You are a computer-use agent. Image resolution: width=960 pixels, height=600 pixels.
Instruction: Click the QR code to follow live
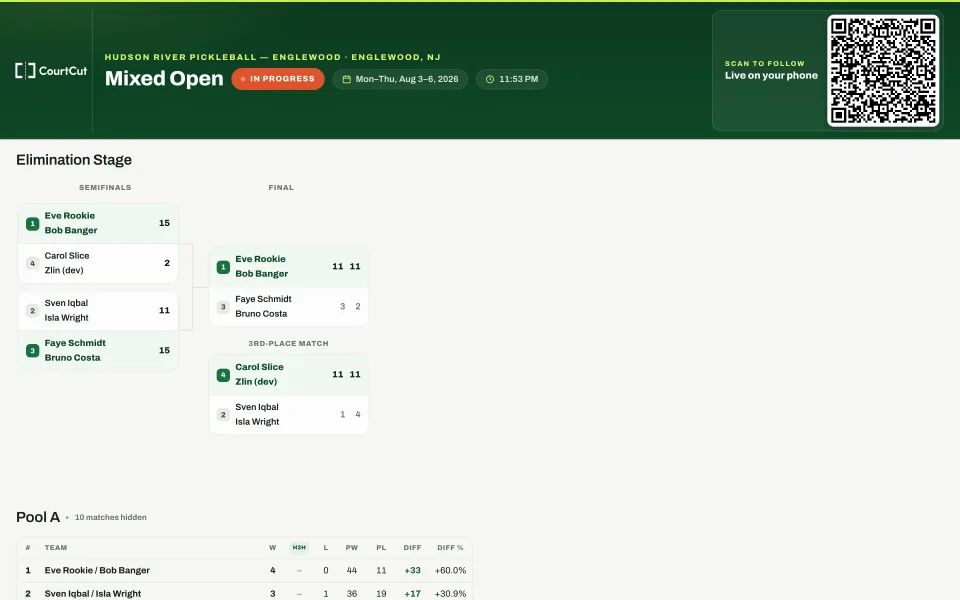coord(883,70)
